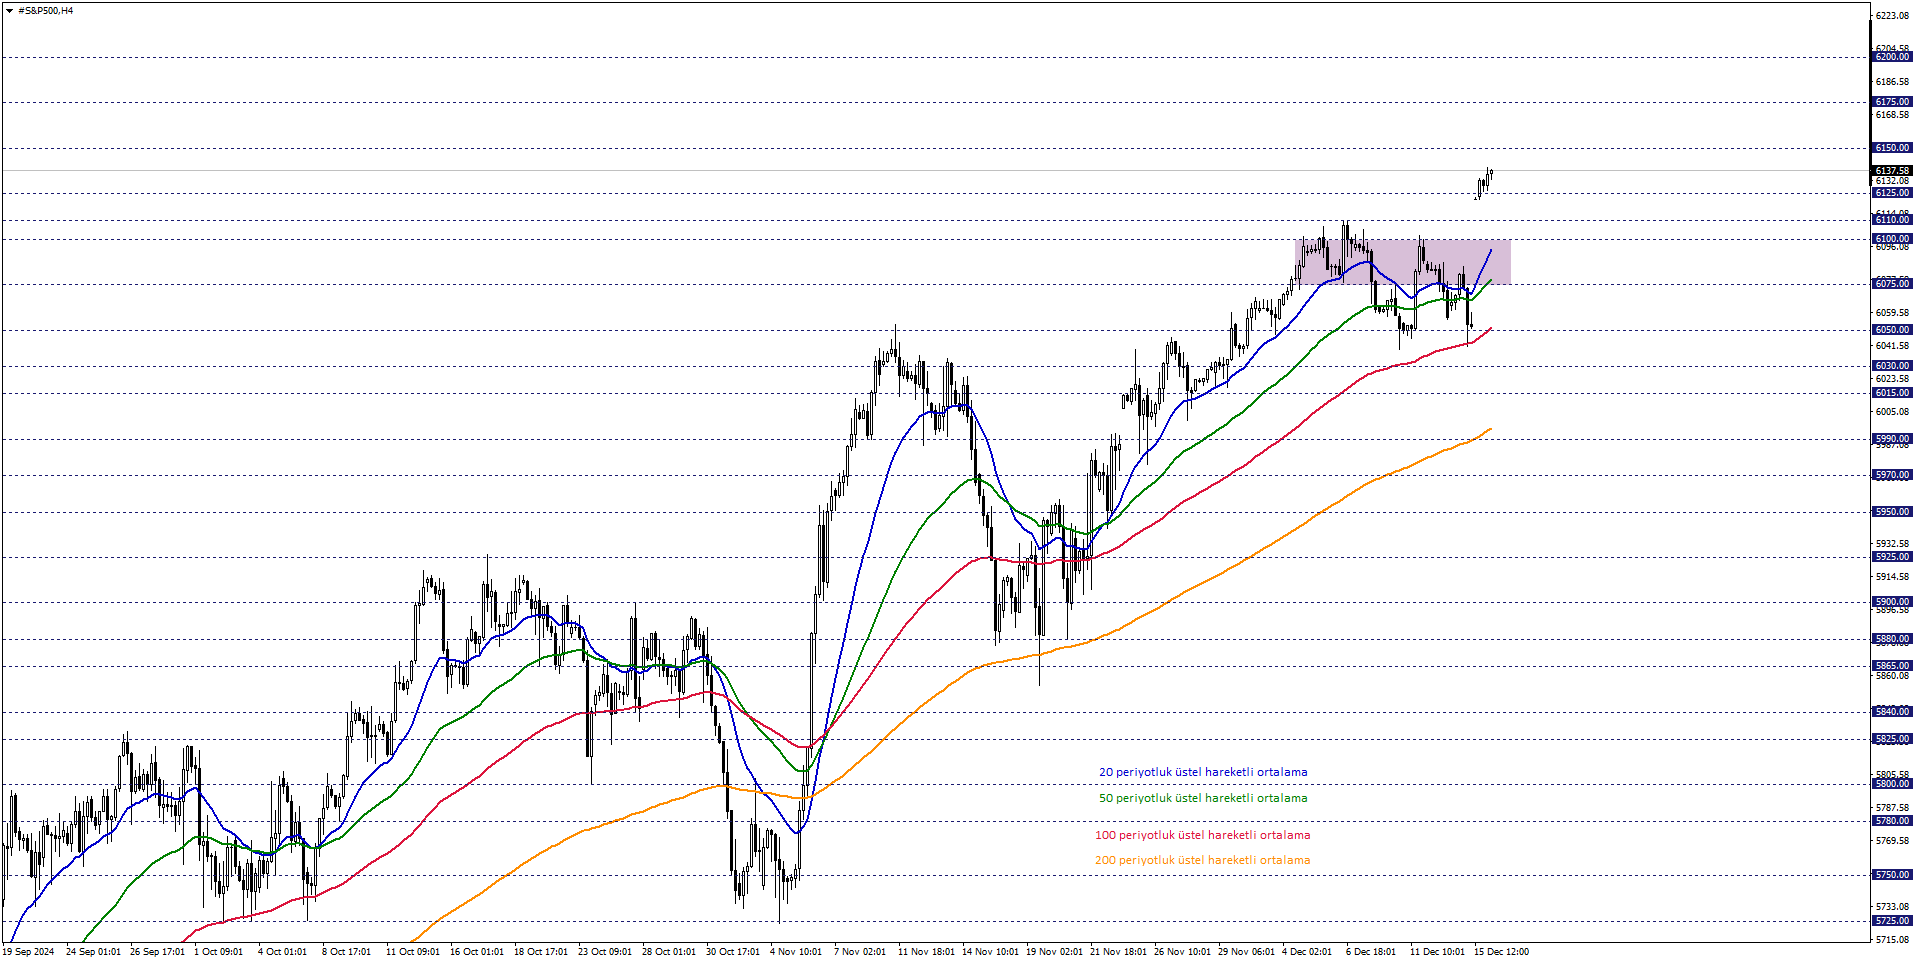Click the #S&P500,H4 chart title
Viewport: 1916px width, 963px height.
(46, 11)
